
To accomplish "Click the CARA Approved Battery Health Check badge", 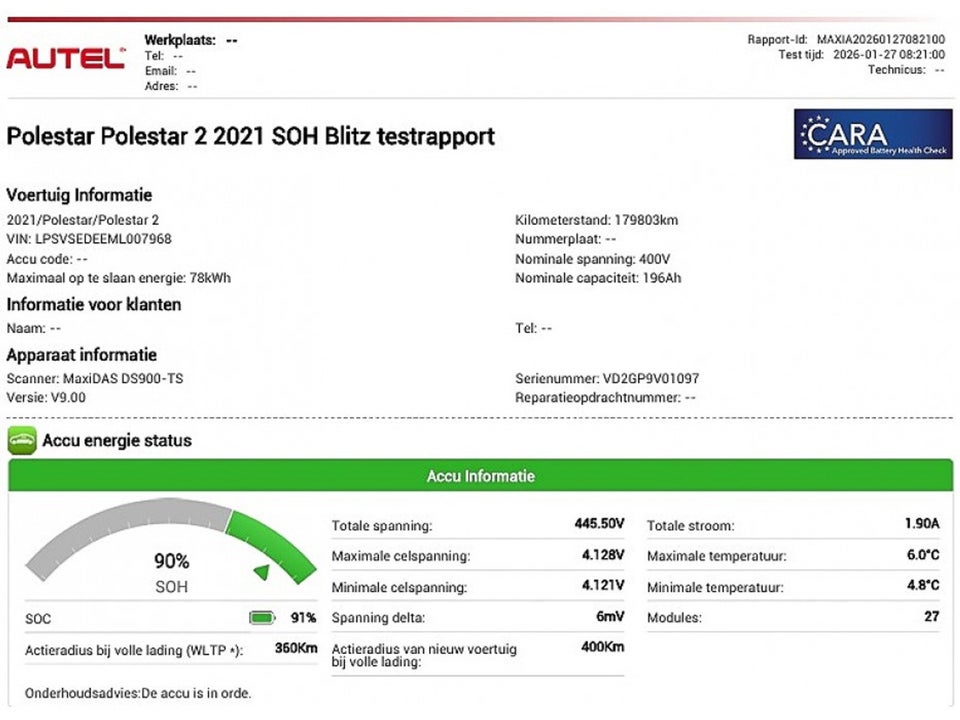I will point(872,135).
